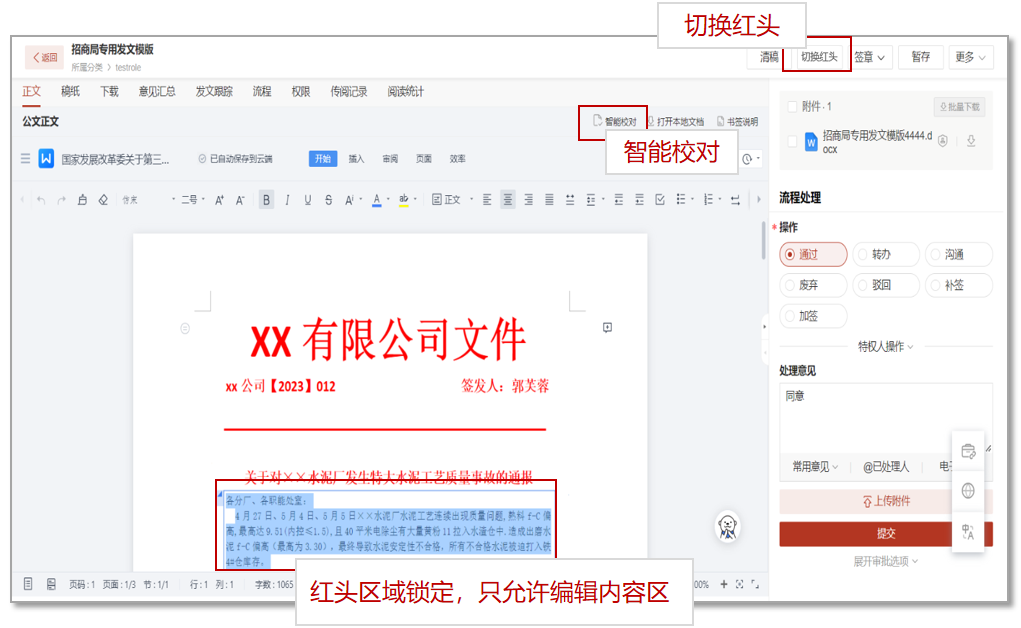Open the hamburger menu beside WPS icon

(x=25, y=158)
